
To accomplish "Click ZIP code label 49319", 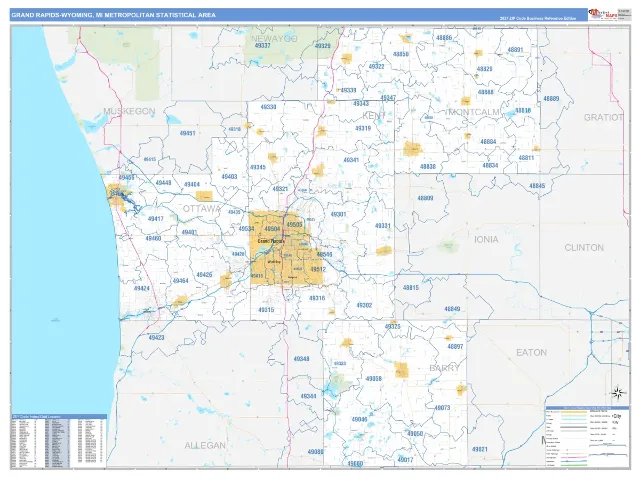I will [363, 128].
